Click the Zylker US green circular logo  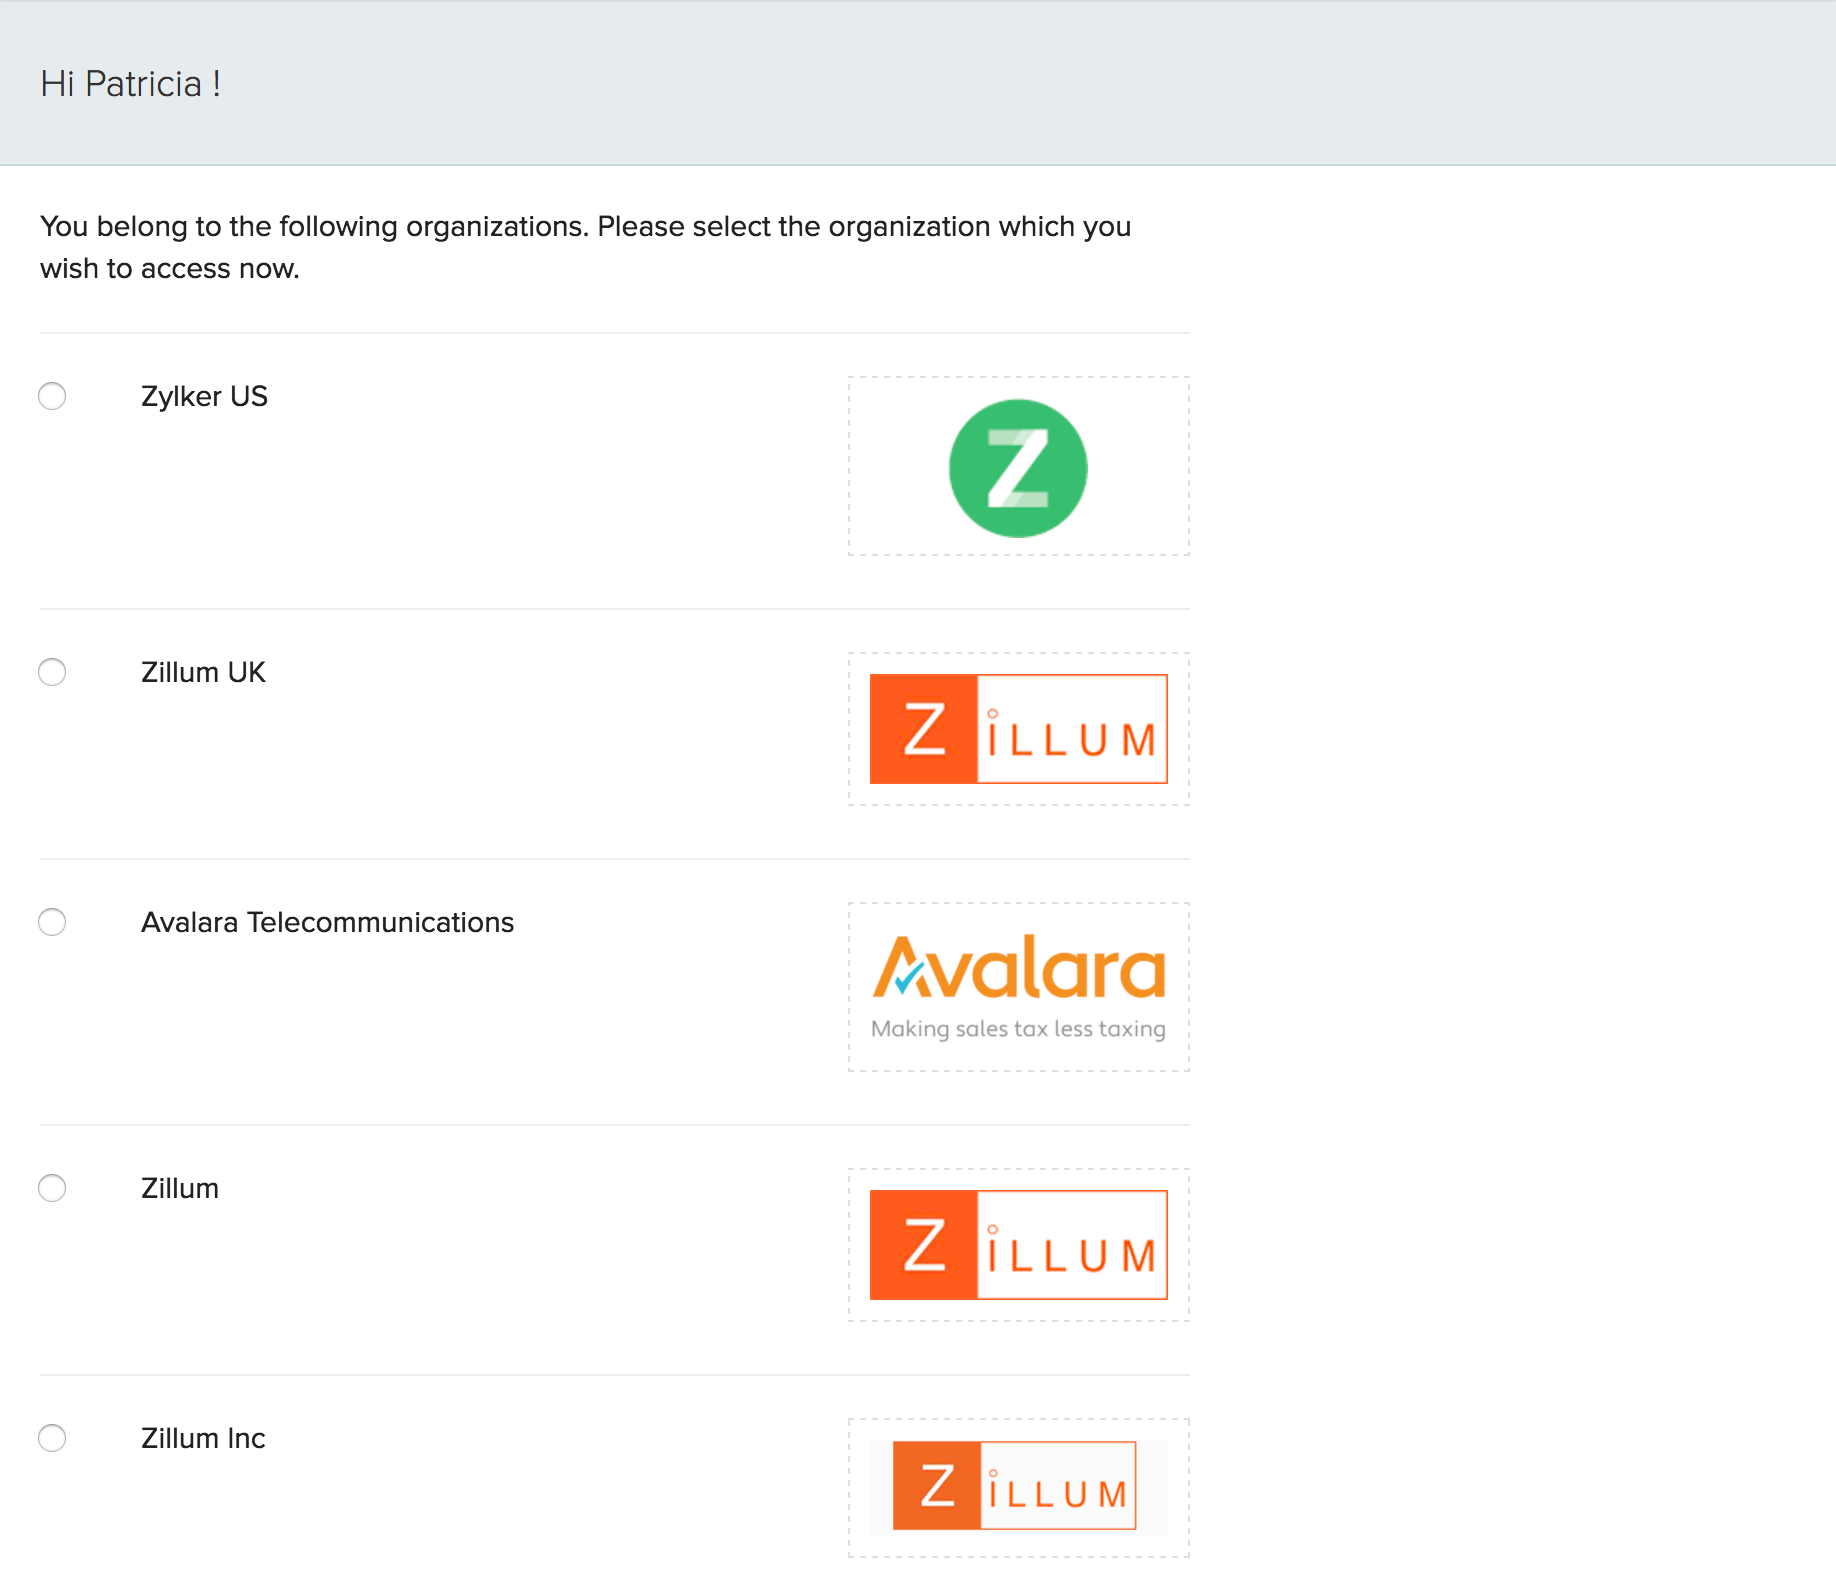pos(1017,467)
